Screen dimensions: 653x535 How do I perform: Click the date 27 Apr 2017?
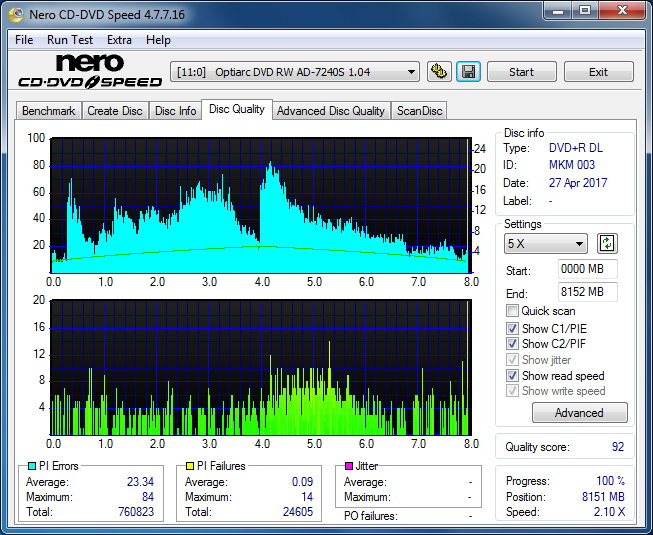click(x=578, y=183)
